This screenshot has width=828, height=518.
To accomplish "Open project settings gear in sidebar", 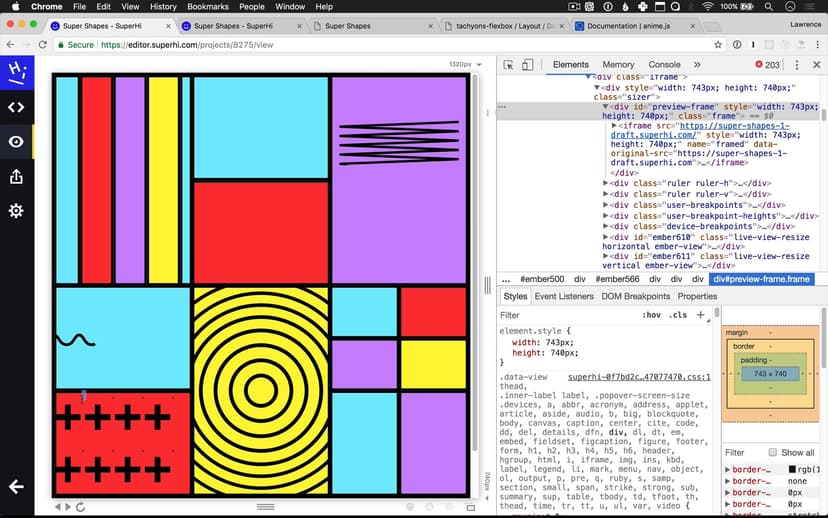I will click(16, 211).
